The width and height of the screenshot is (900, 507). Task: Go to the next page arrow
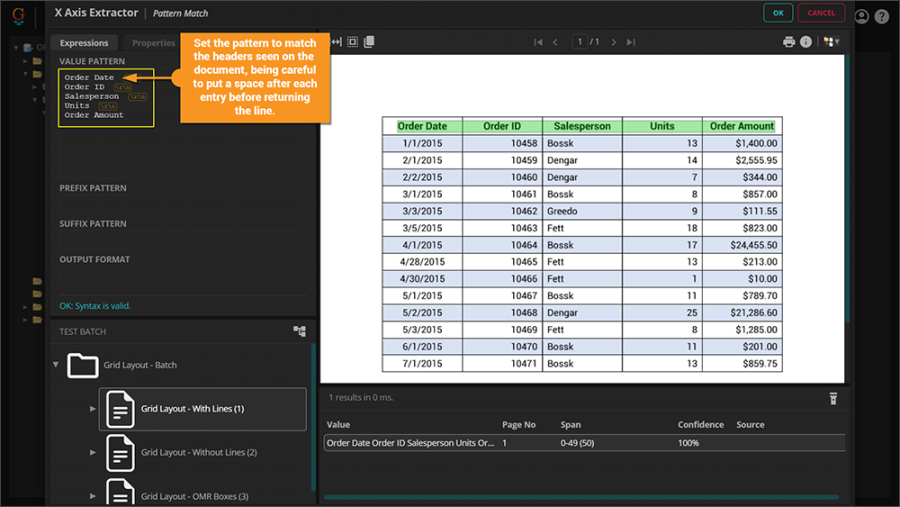pos(614,42)
